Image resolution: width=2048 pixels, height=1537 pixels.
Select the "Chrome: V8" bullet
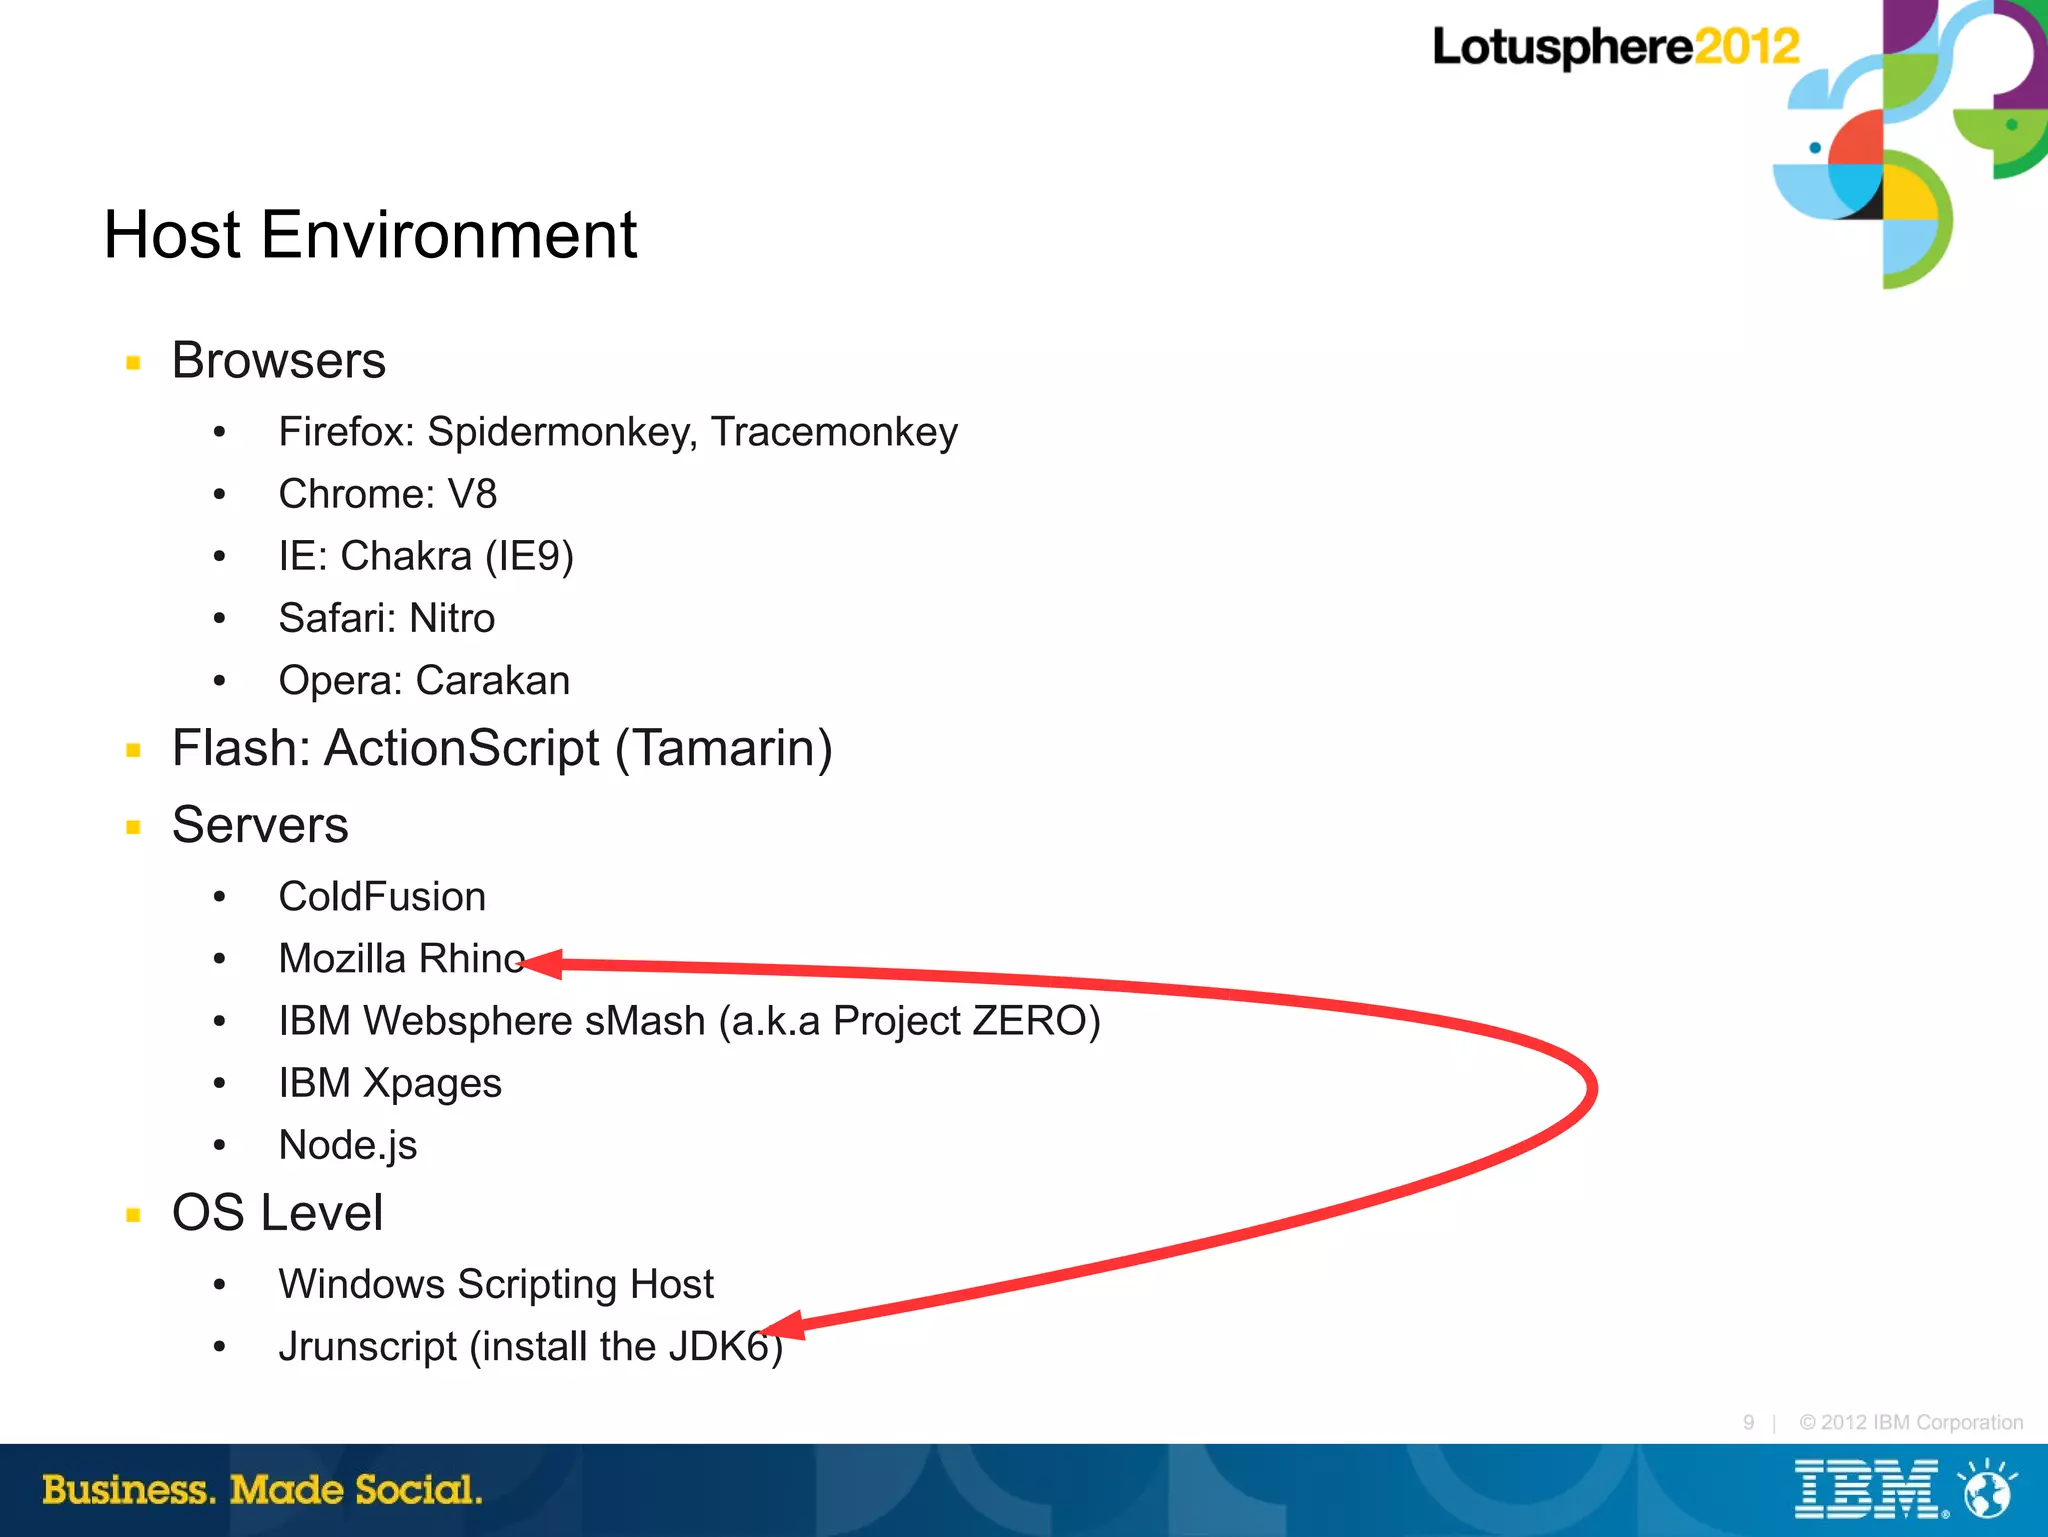pyautogui.click(x=388, y=494)
